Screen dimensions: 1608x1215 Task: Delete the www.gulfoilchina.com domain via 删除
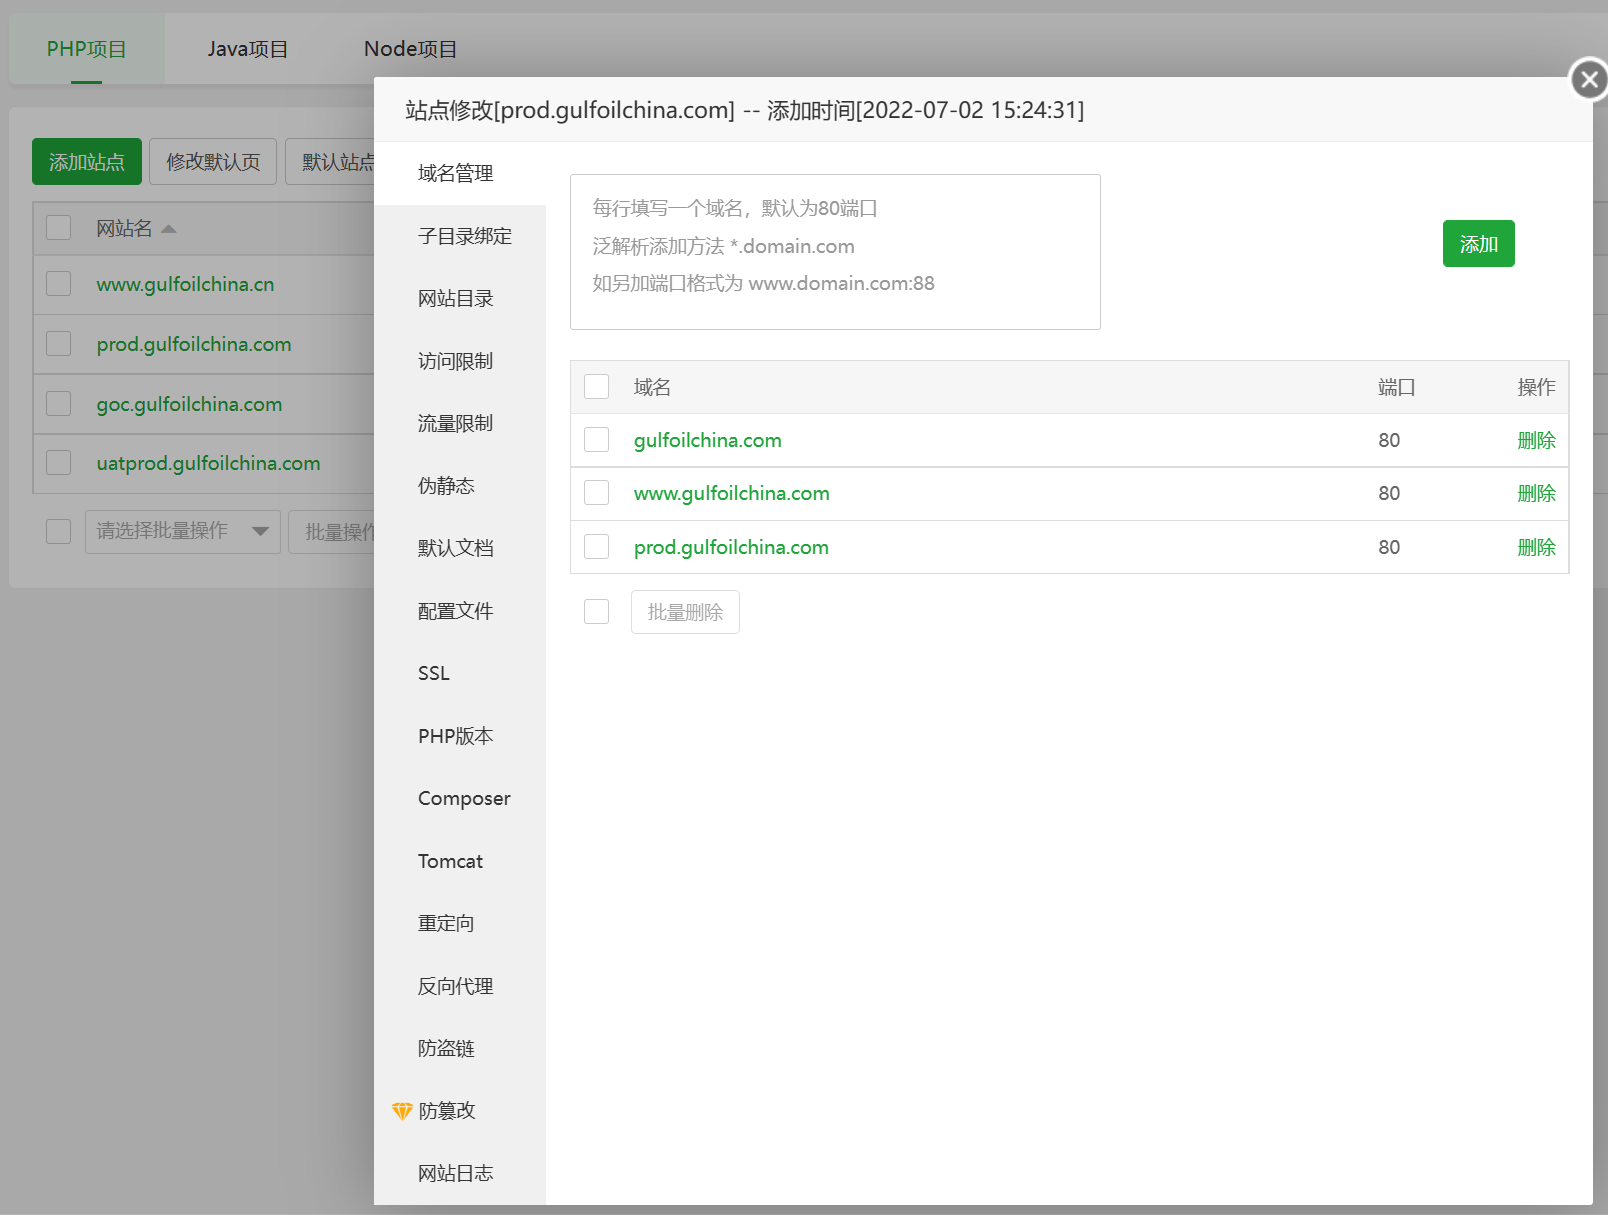(x=1536, y=493)
